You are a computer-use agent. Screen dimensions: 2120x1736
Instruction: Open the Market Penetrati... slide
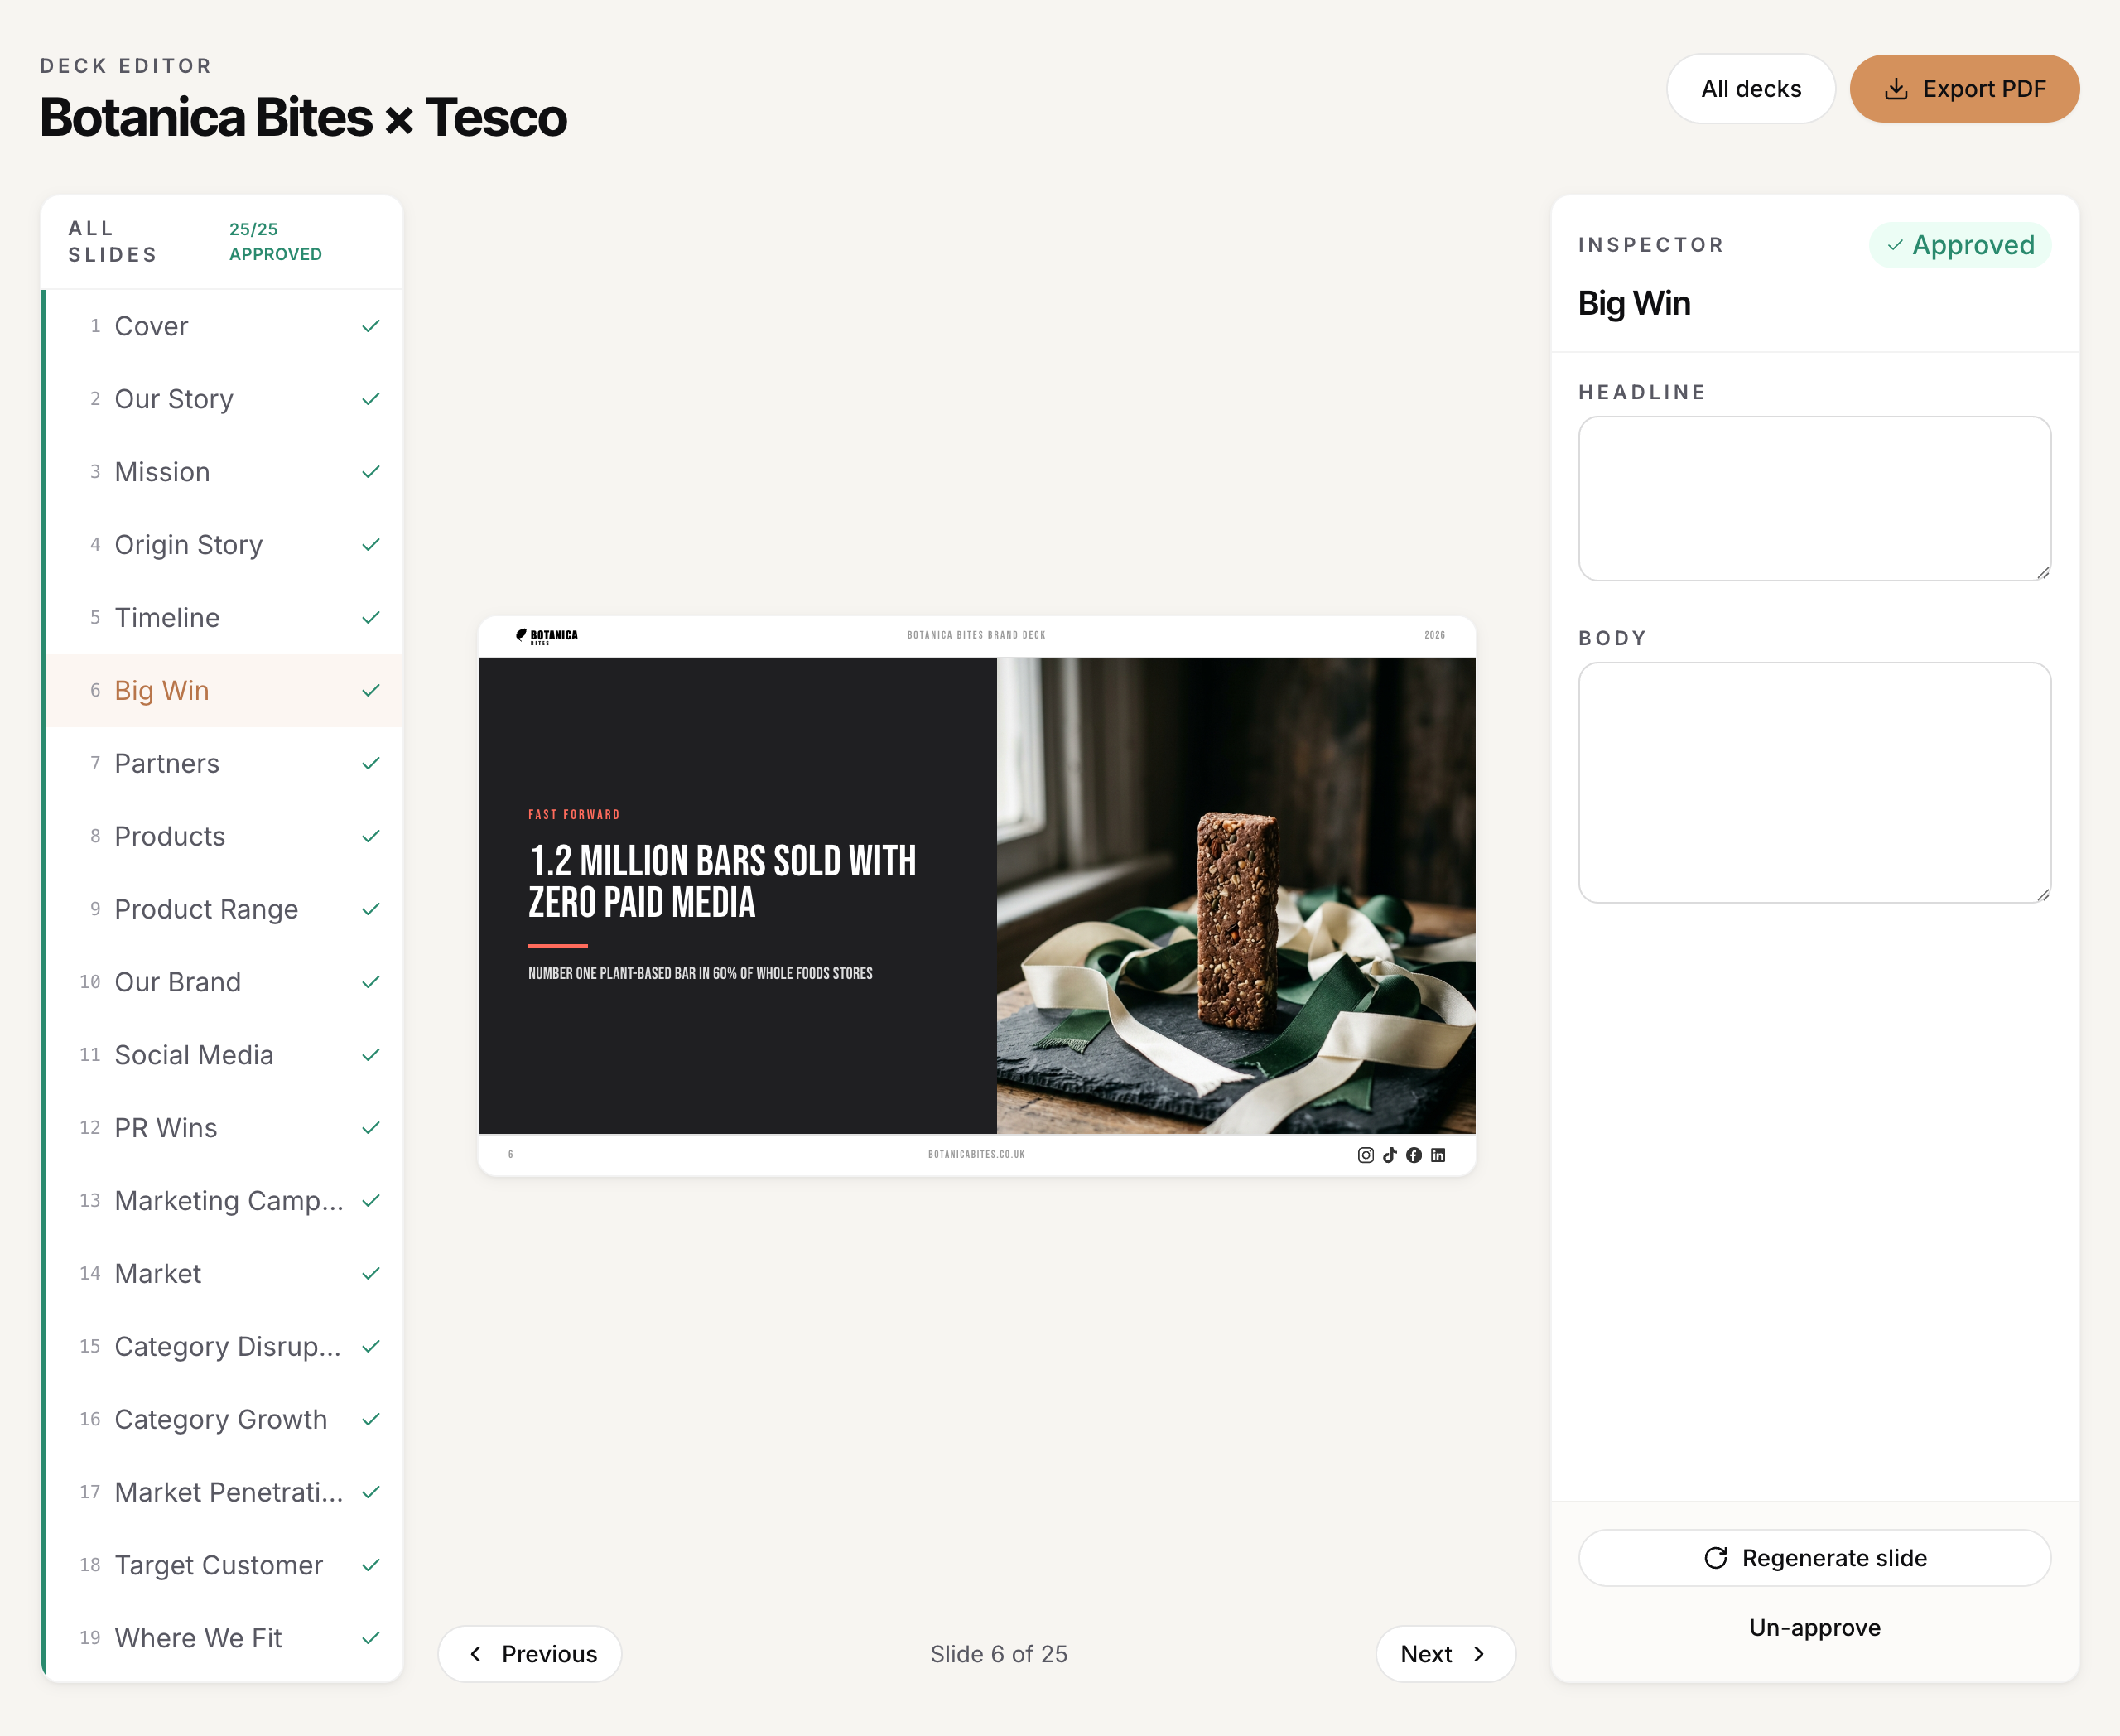[x=225, y=1493]
